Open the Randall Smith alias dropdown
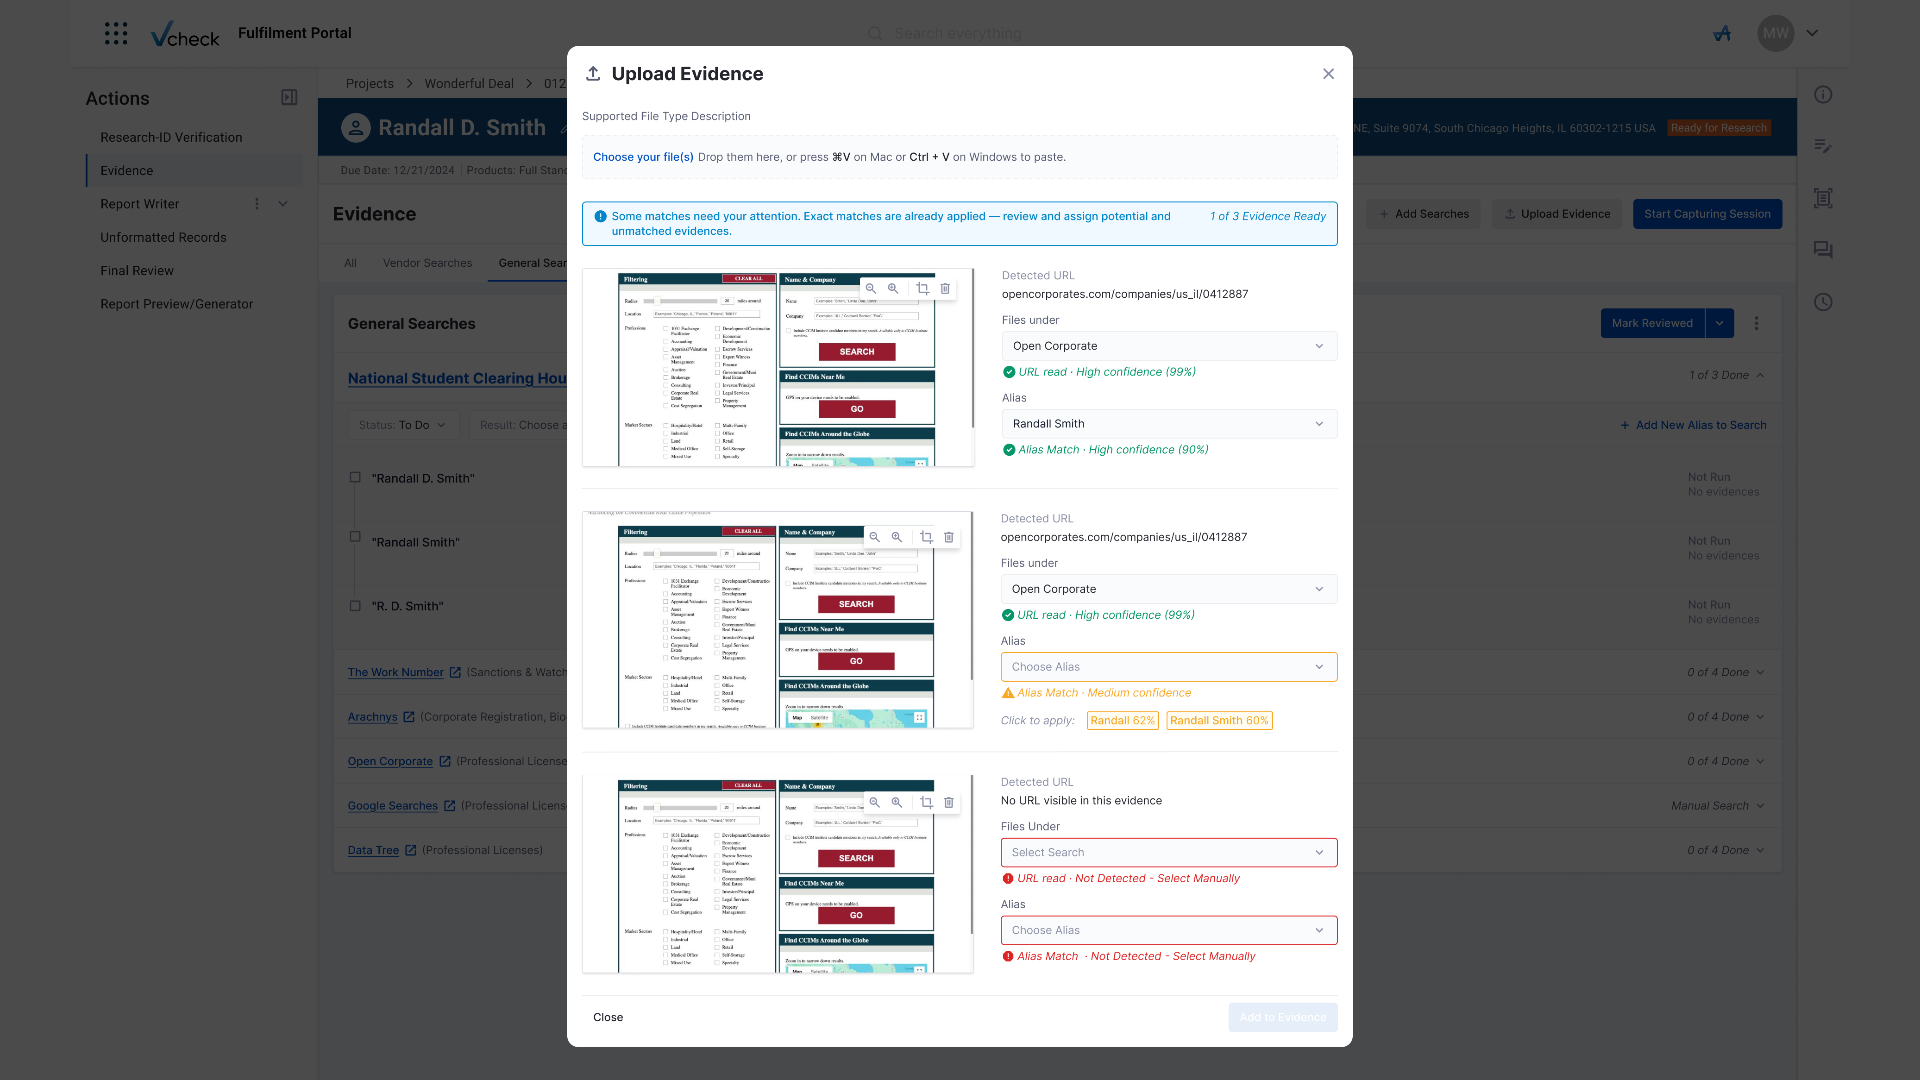Viewport: 1920px width, 1080px height. tap(1169, 424)
